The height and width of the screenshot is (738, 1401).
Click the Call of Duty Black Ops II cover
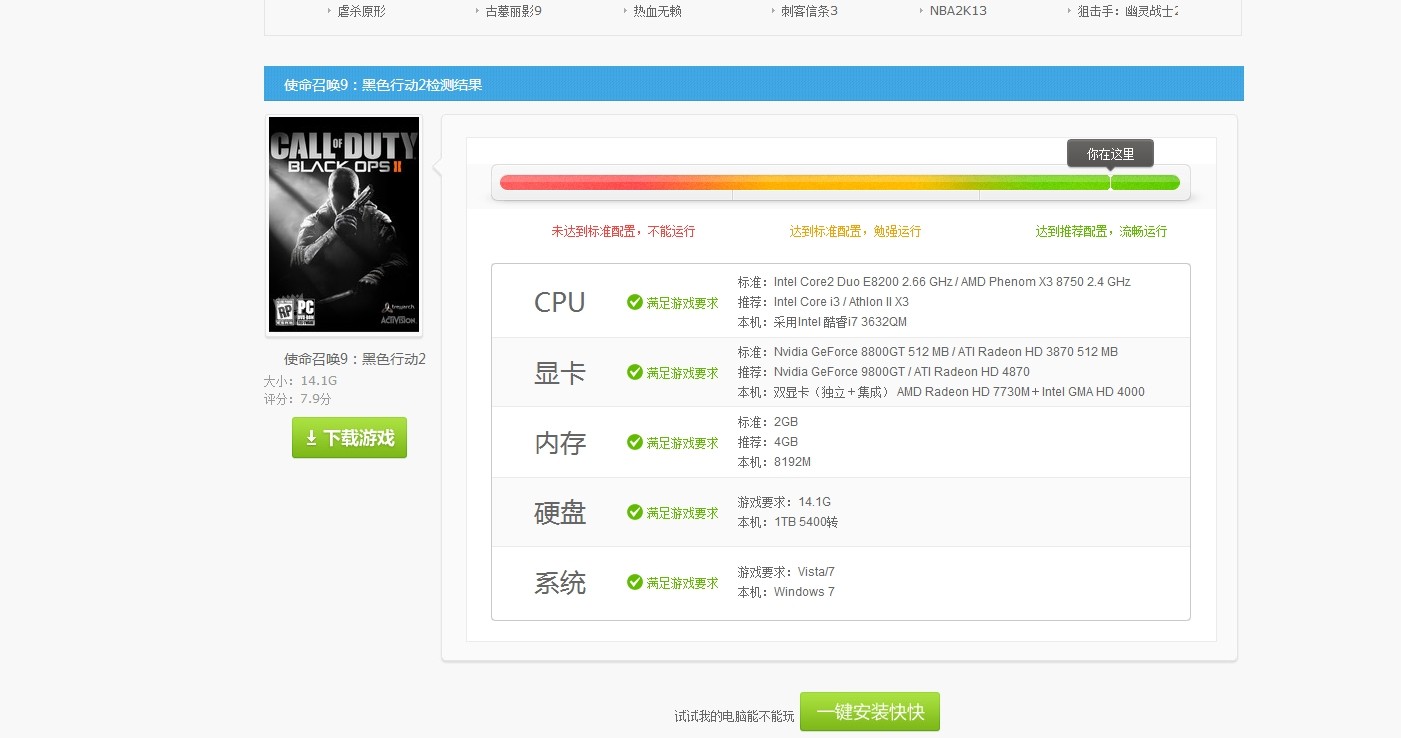point(344,224)
